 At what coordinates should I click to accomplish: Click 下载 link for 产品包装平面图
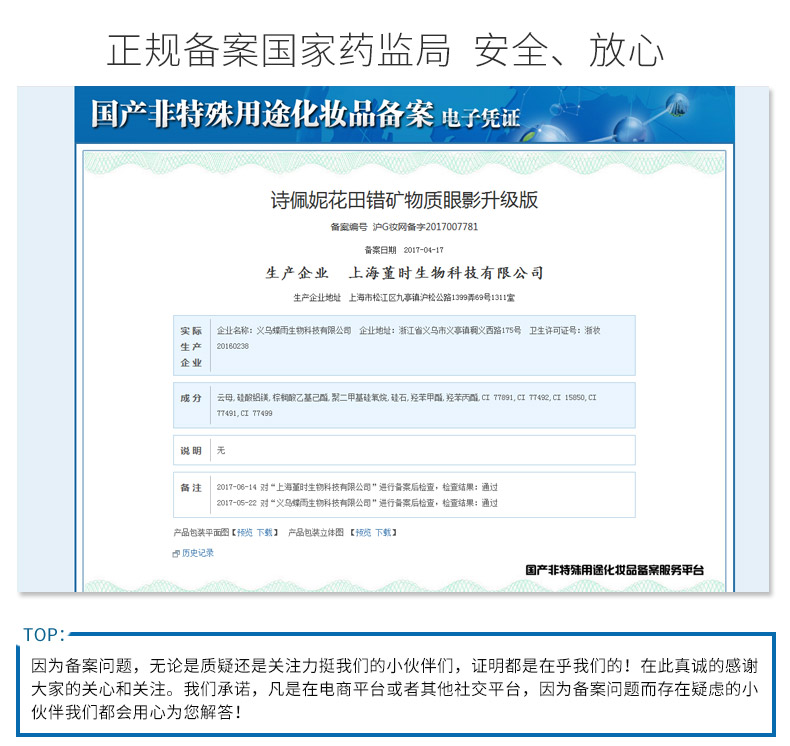click(x=265, y=532)
